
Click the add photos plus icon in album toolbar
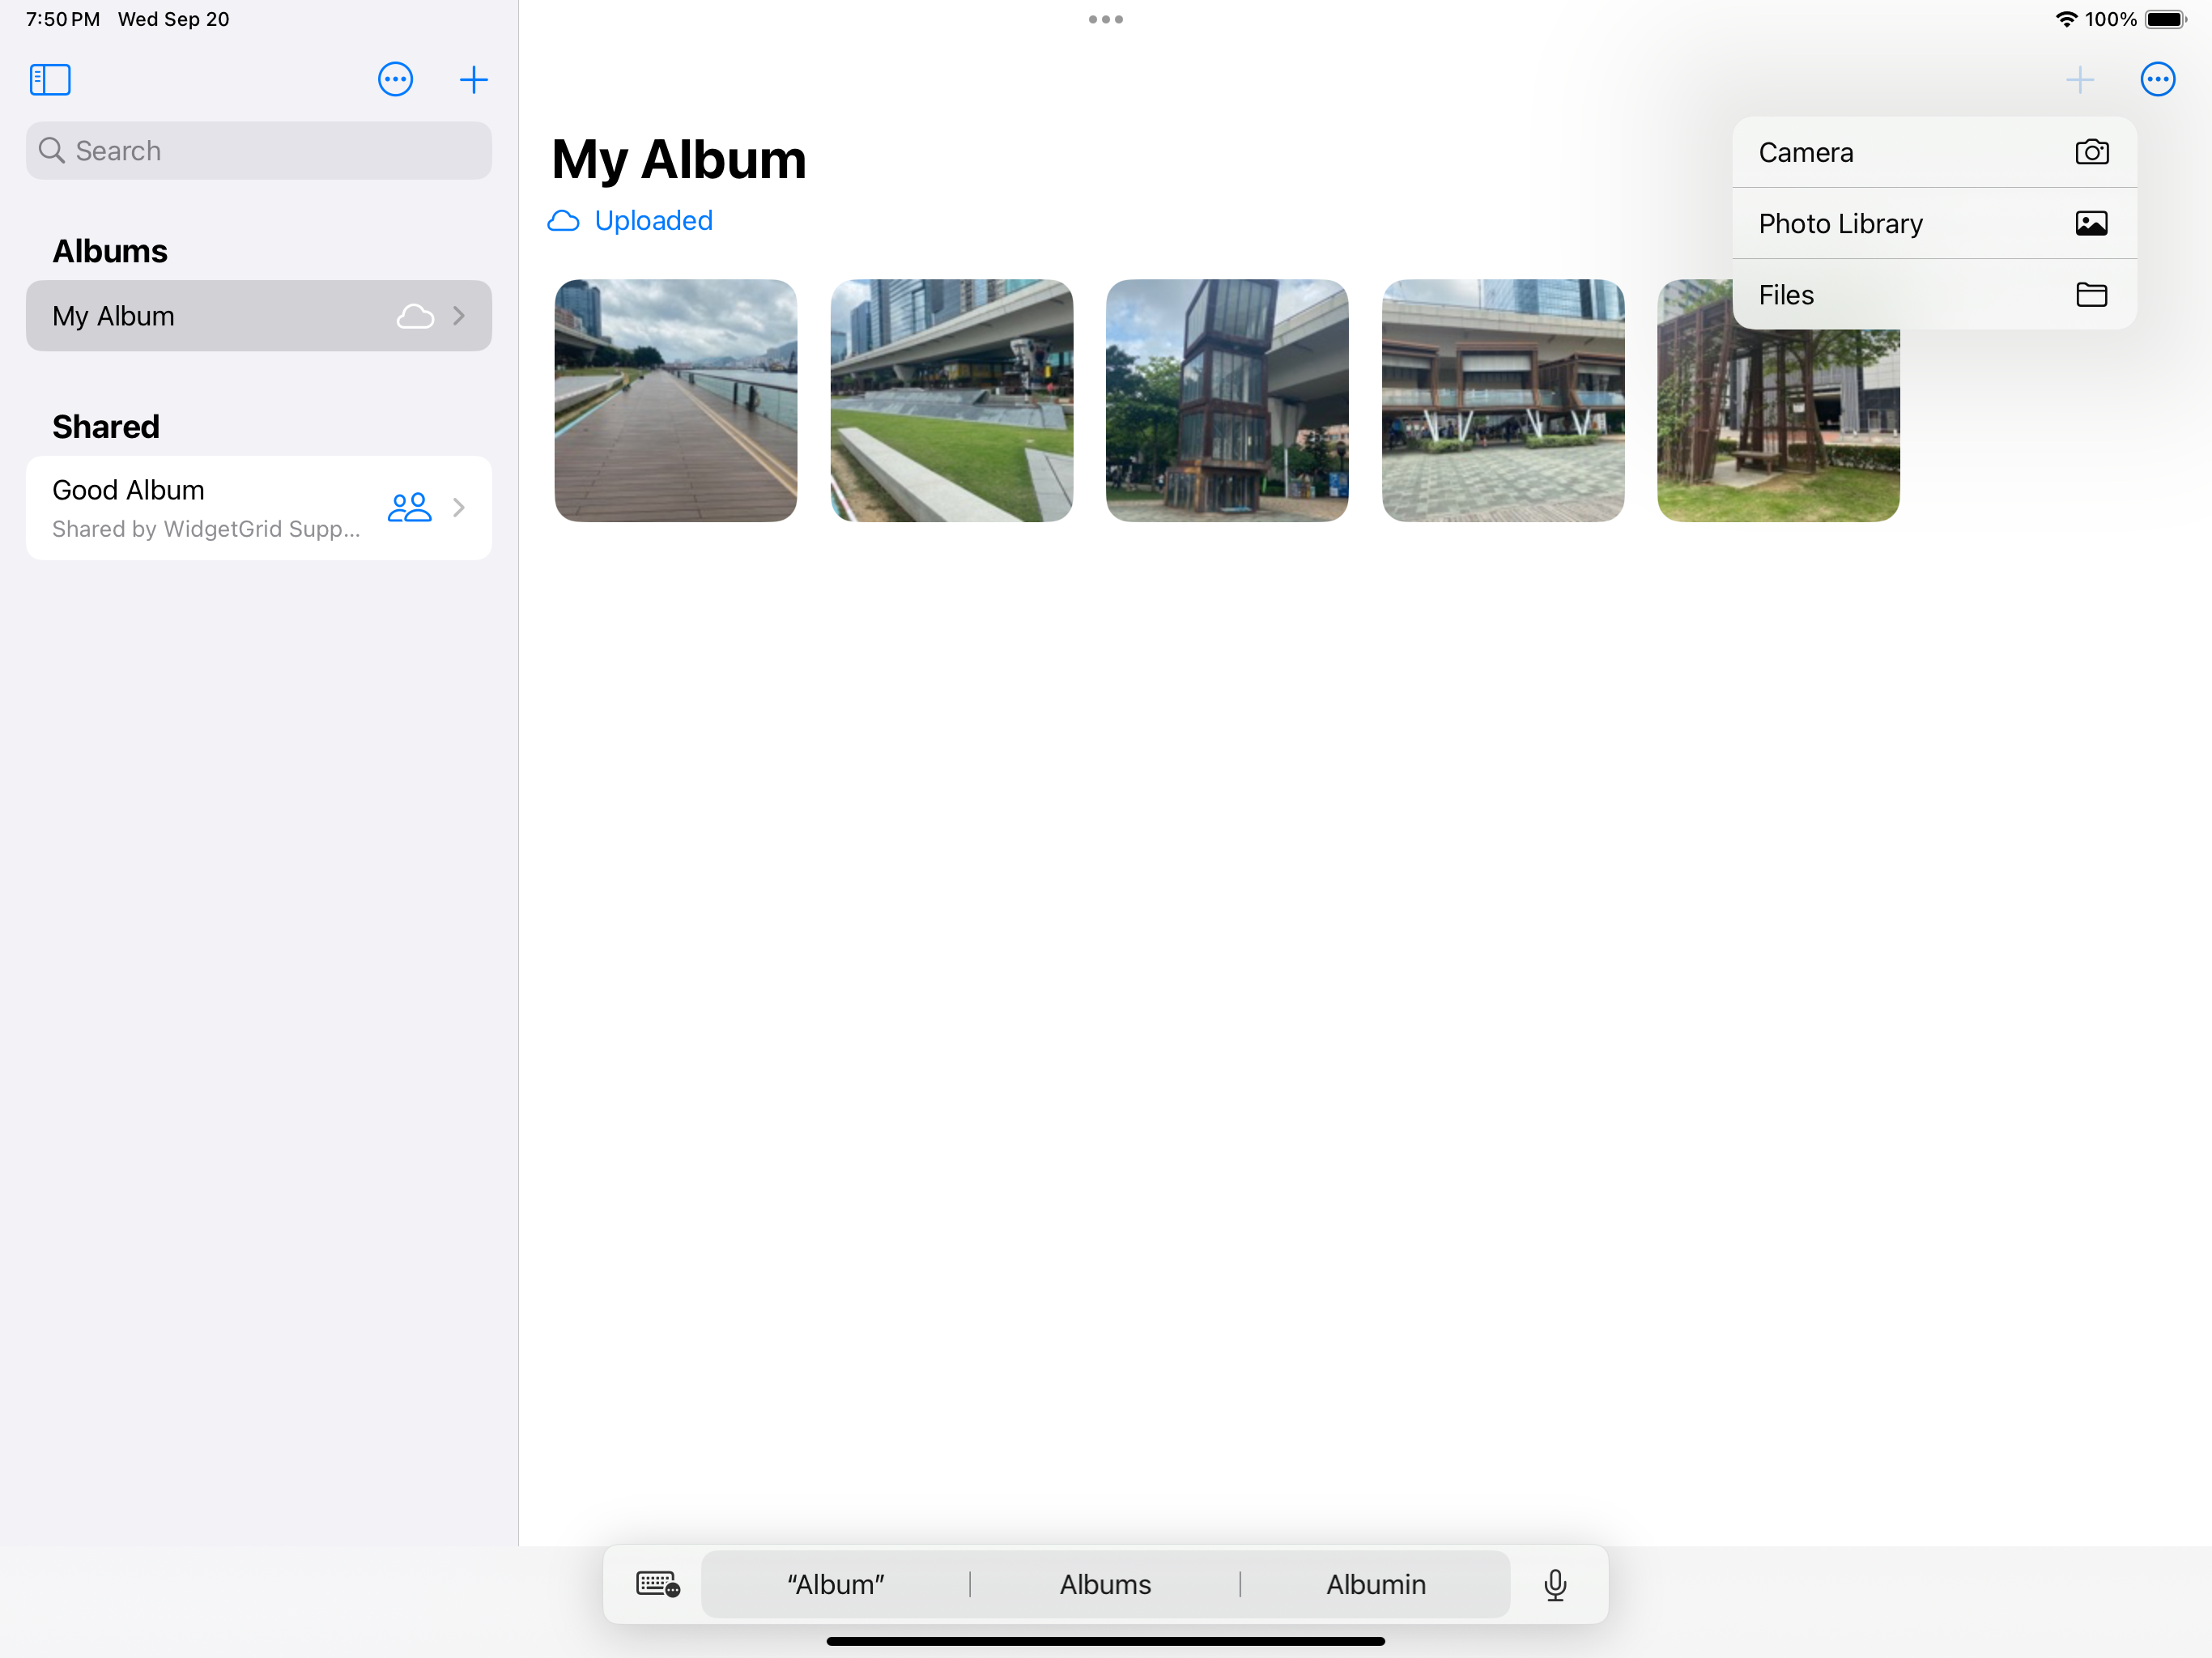coord(2080,80)
